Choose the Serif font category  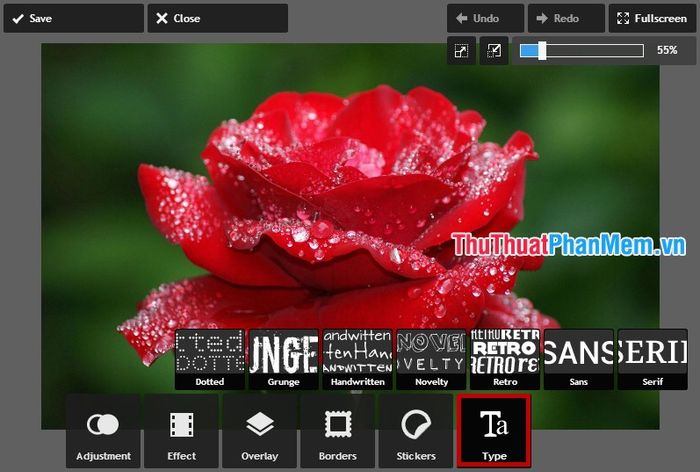click(653, 359)
